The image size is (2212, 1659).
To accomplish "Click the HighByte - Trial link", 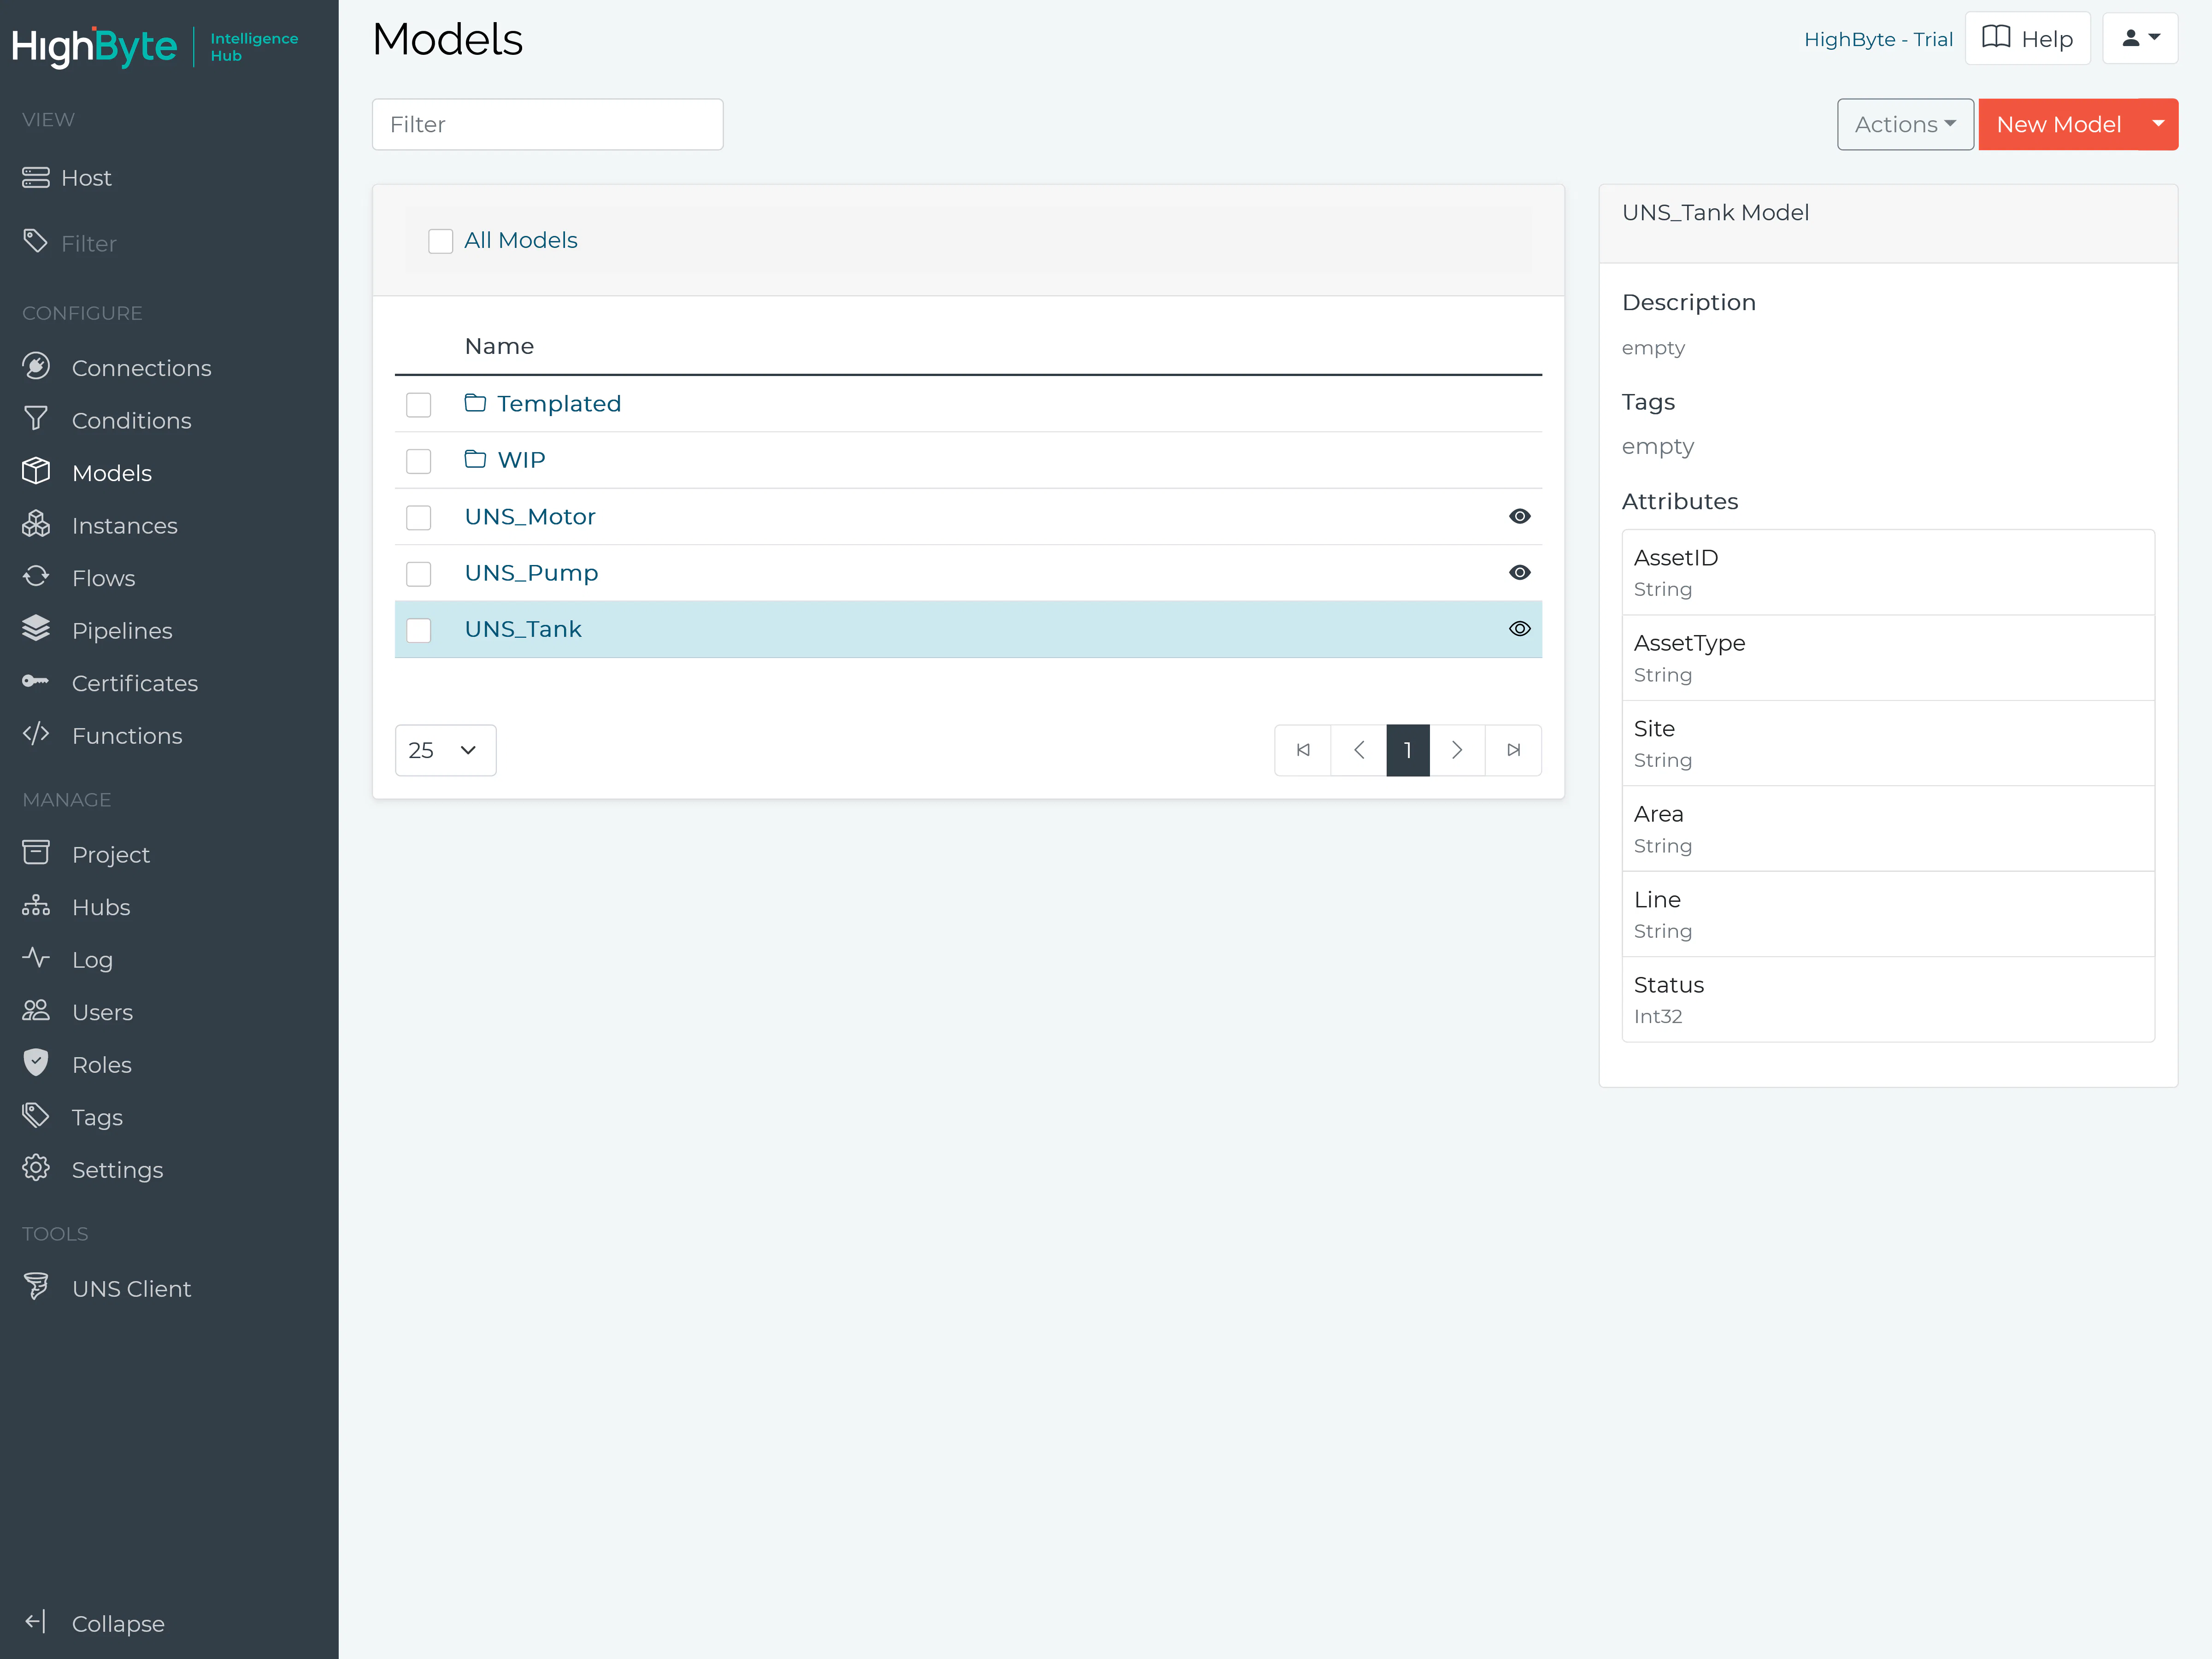I will [x=1878, y=39].
